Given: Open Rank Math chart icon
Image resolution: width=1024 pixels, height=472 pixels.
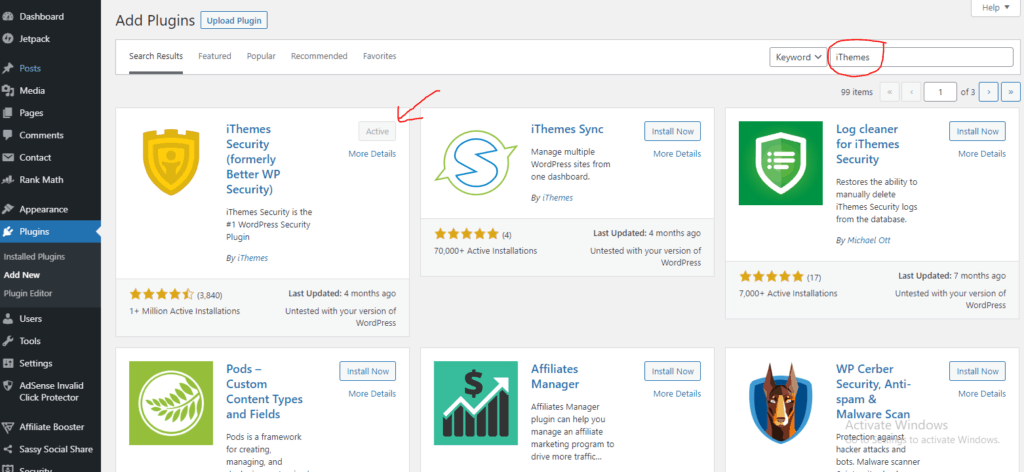Looking at the screenshot, I should click(8, 180).
